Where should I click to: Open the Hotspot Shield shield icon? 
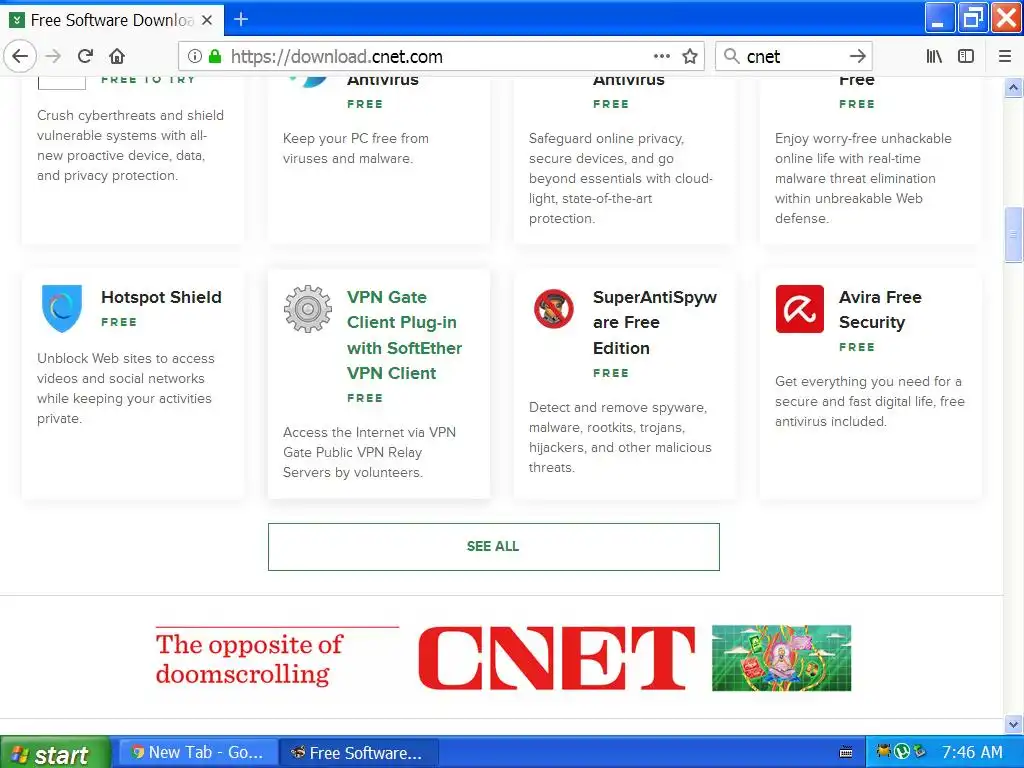(62, 308)
